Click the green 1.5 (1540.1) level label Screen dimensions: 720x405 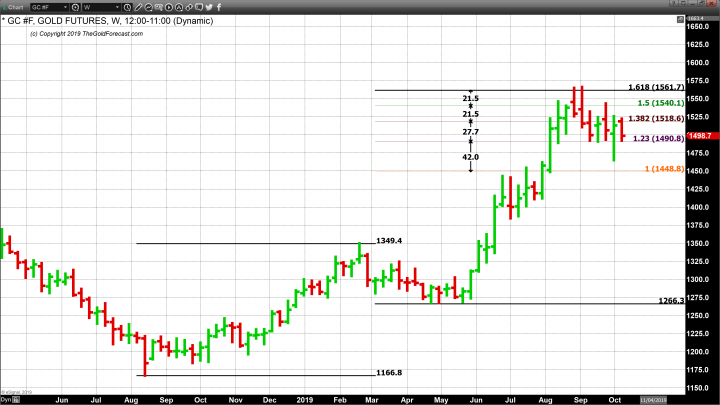660,103
